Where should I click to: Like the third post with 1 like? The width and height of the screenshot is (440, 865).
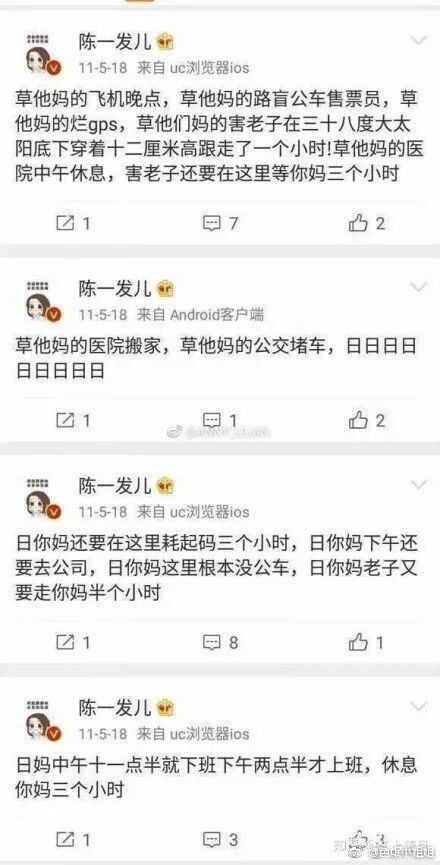[x=367, y=642]
